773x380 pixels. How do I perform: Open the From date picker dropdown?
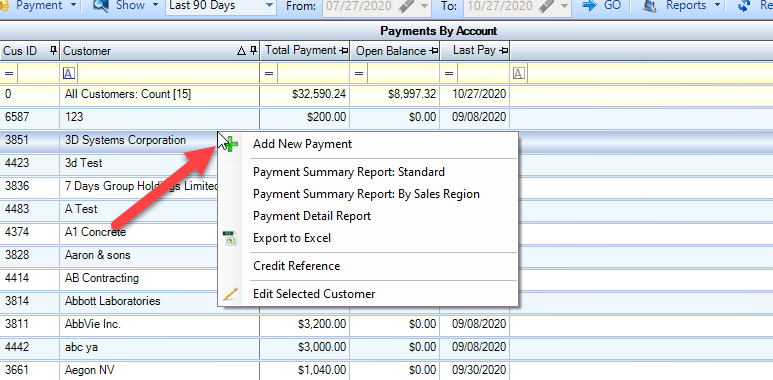tap(425, 6)
